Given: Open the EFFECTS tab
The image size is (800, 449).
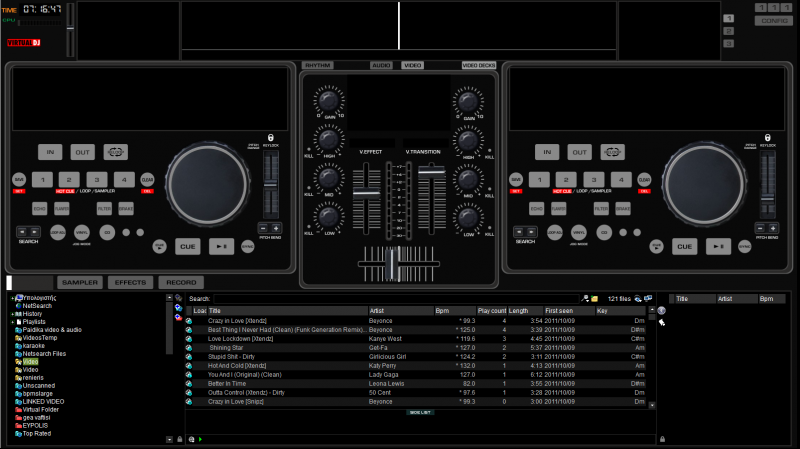Looking at the screenshot, I should [130, 283].
